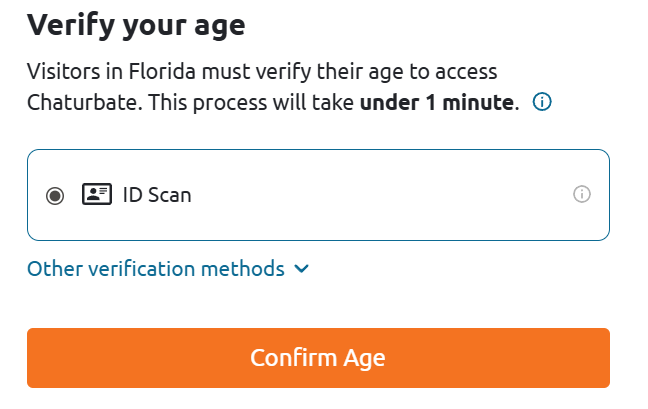This screenshot has height=409, width=648.
Task: Open age verification process info tooltip
Action: [542, 102]
